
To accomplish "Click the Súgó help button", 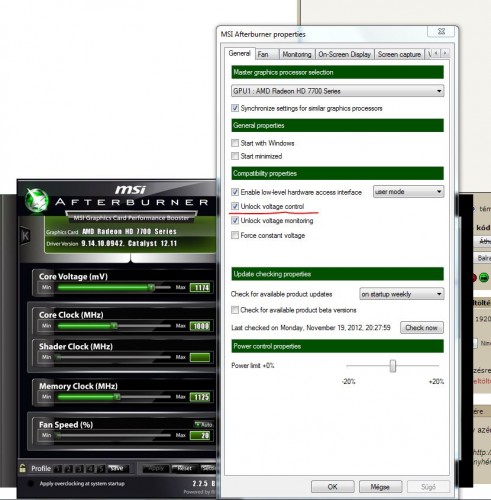I will tap(428, 487).
